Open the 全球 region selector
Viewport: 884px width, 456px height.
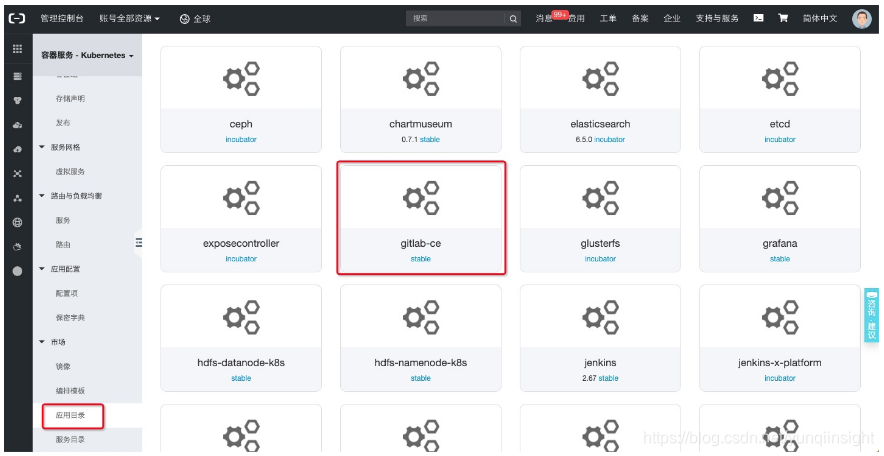point(195,19)
